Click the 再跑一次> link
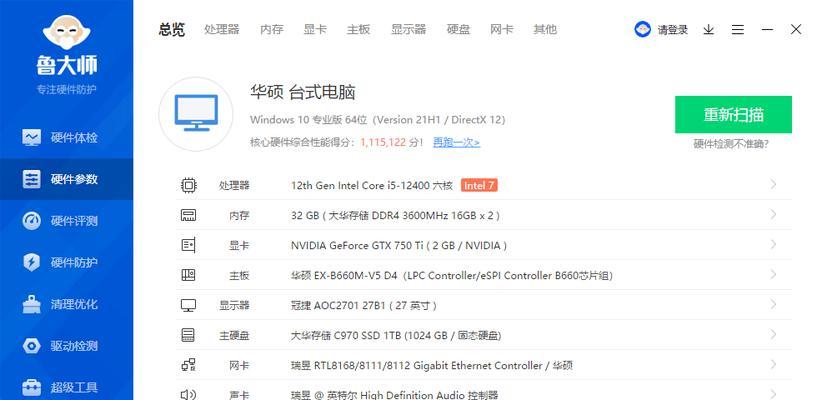The height and width of the screenshot is (400, 817). (456, 142)
